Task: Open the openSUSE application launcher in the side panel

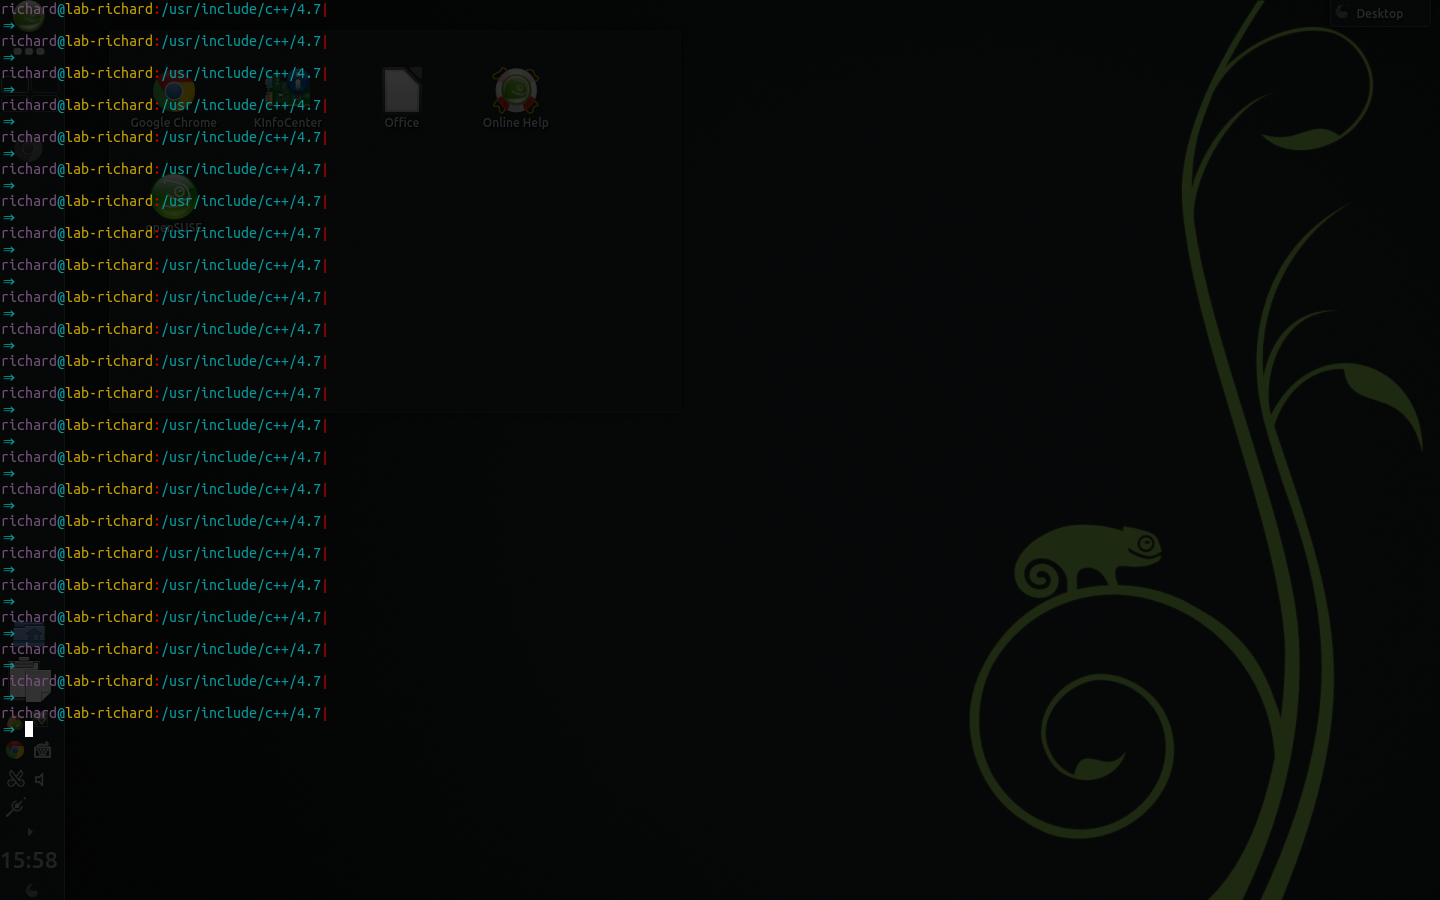Action: [x=28, y=14]
